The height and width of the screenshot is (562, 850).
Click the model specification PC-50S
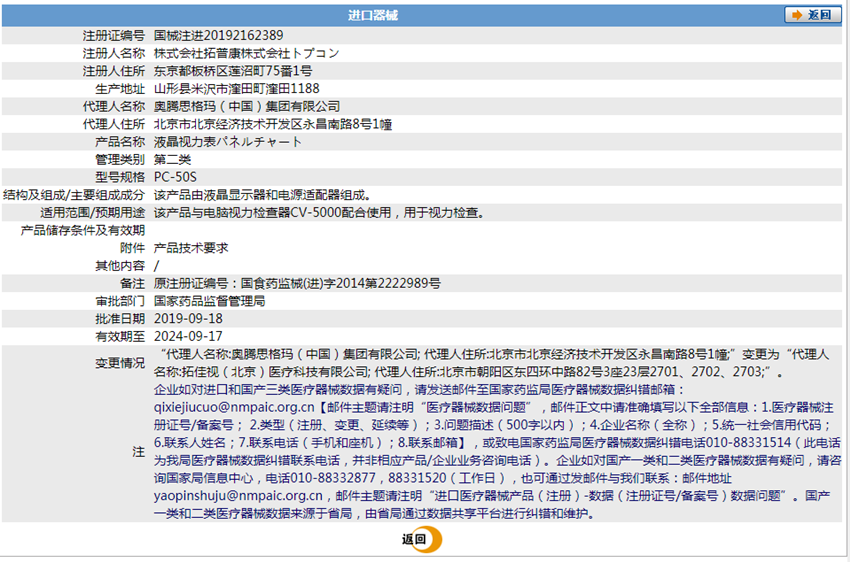click(175, 177)
